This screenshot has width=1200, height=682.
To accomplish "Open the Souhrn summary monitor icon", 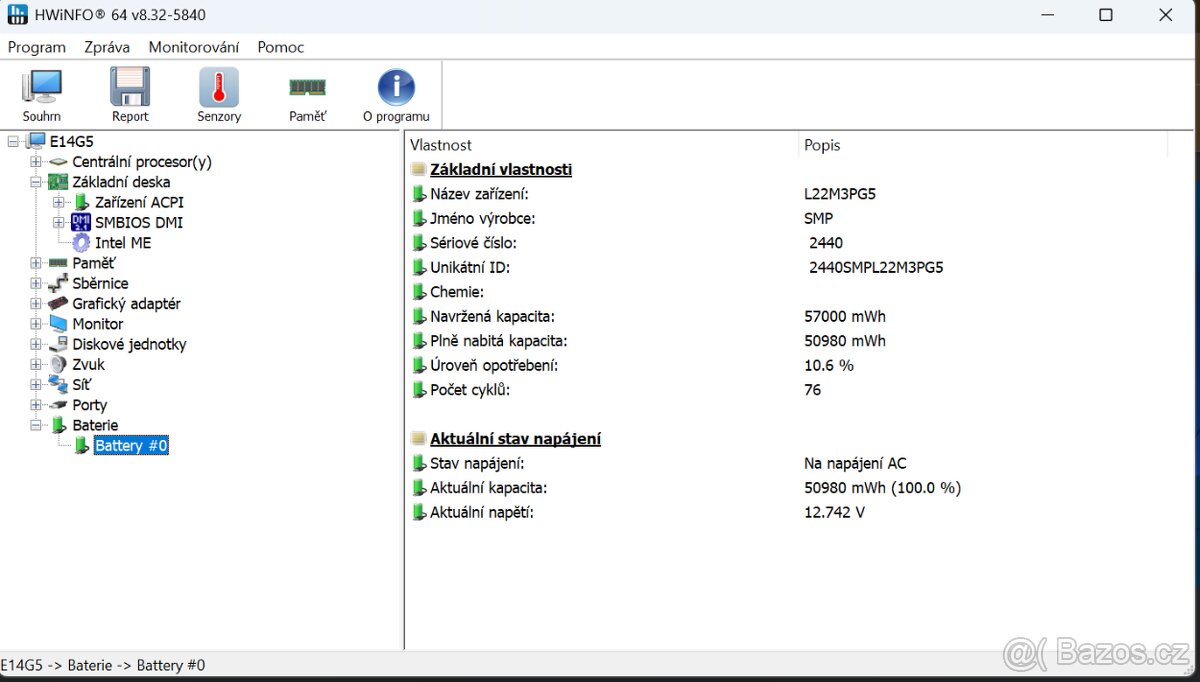I will click(x=42, y=88).
